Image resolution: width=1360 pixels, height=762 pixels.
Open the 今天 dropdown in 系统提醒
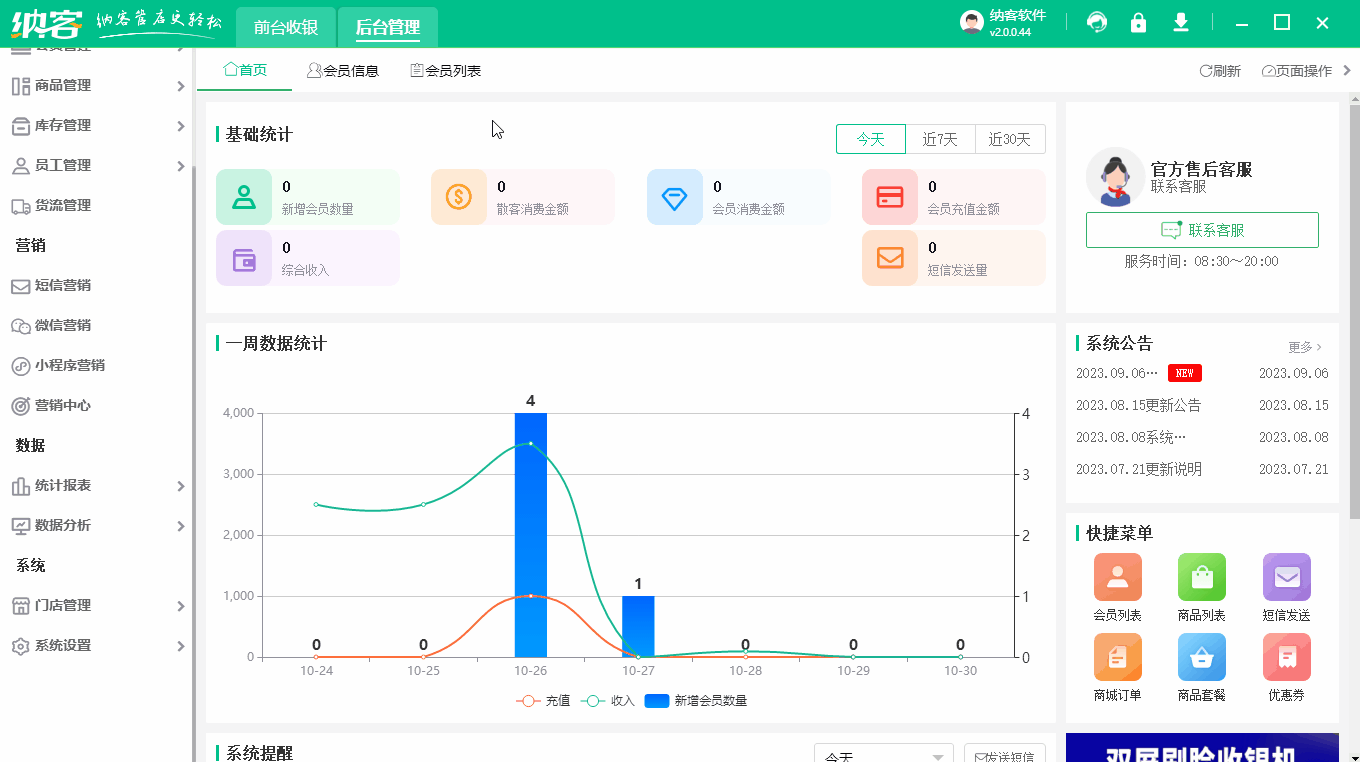click(882, 757)
